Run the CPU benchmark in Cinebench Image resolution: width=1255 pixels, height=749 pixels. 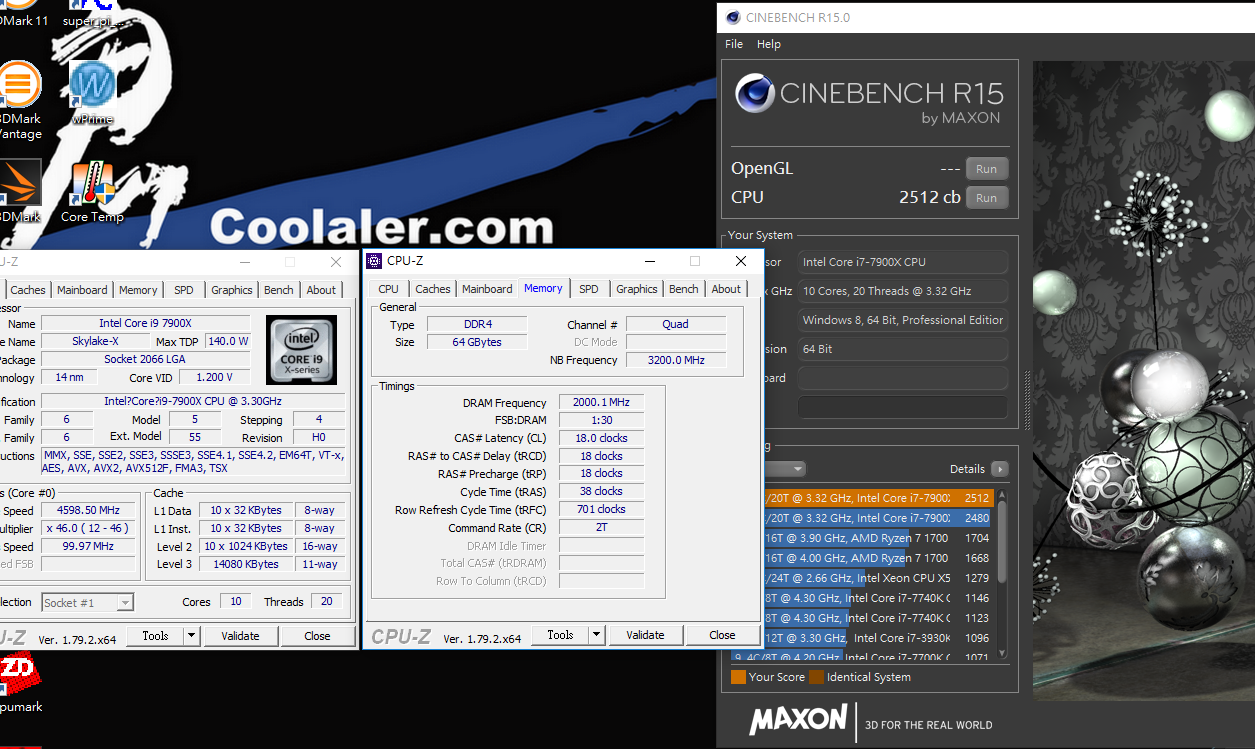986,198
